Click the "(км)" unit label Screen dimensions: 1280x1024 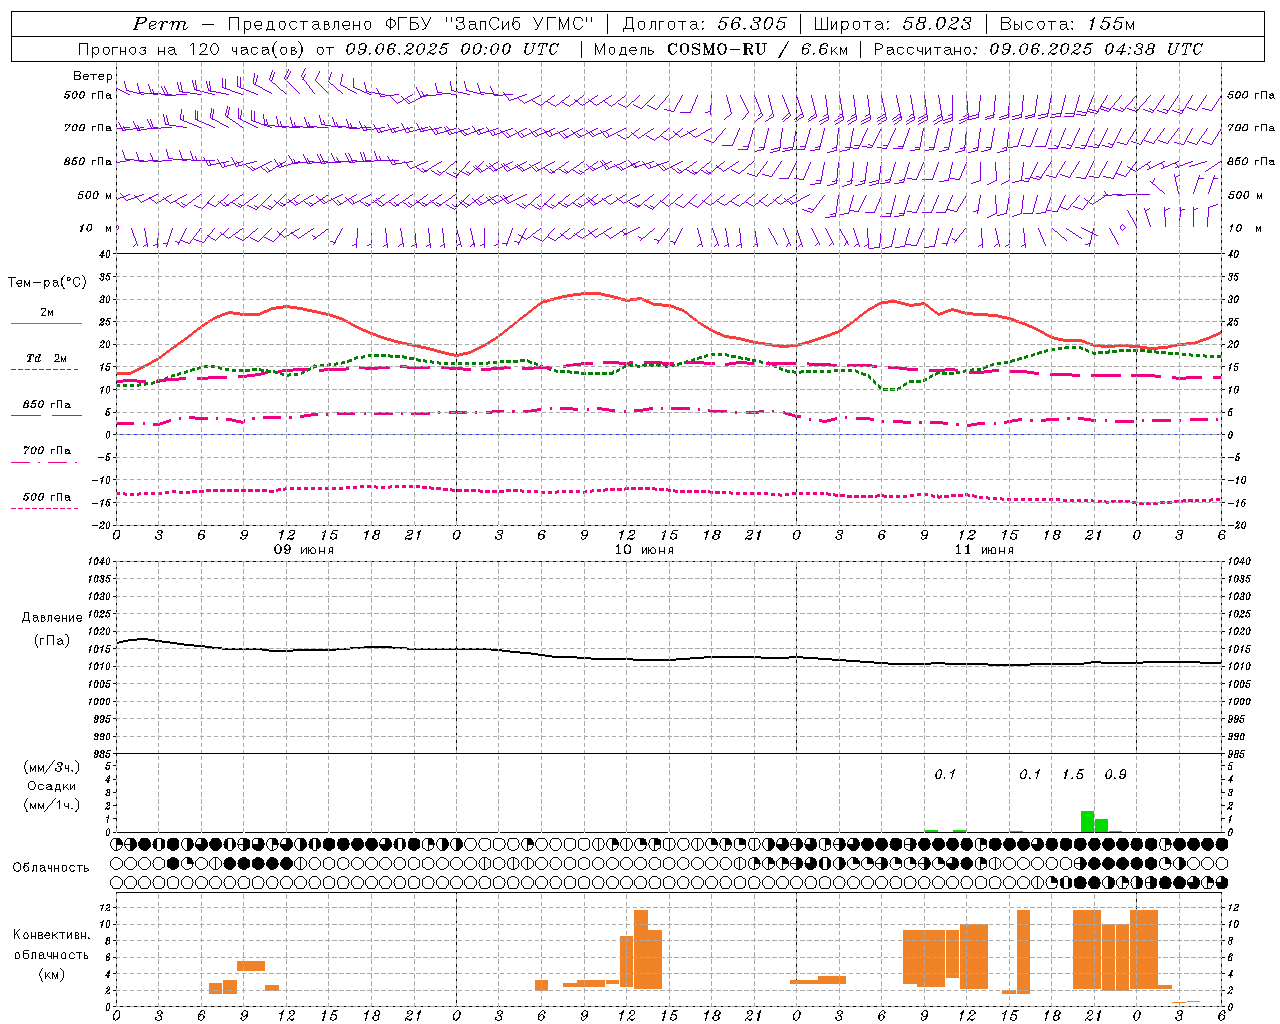click(51, 974)
